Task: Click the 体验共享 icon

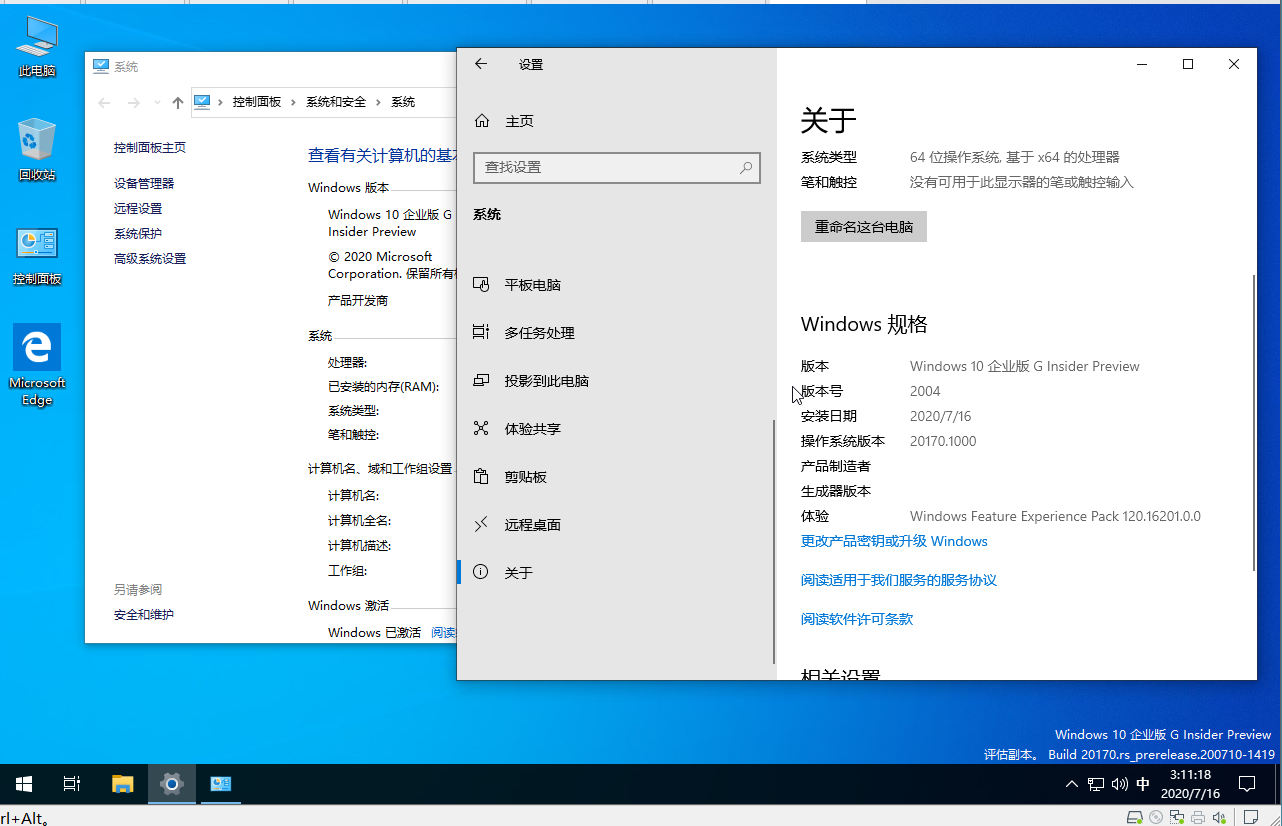Action: (481, 429)
